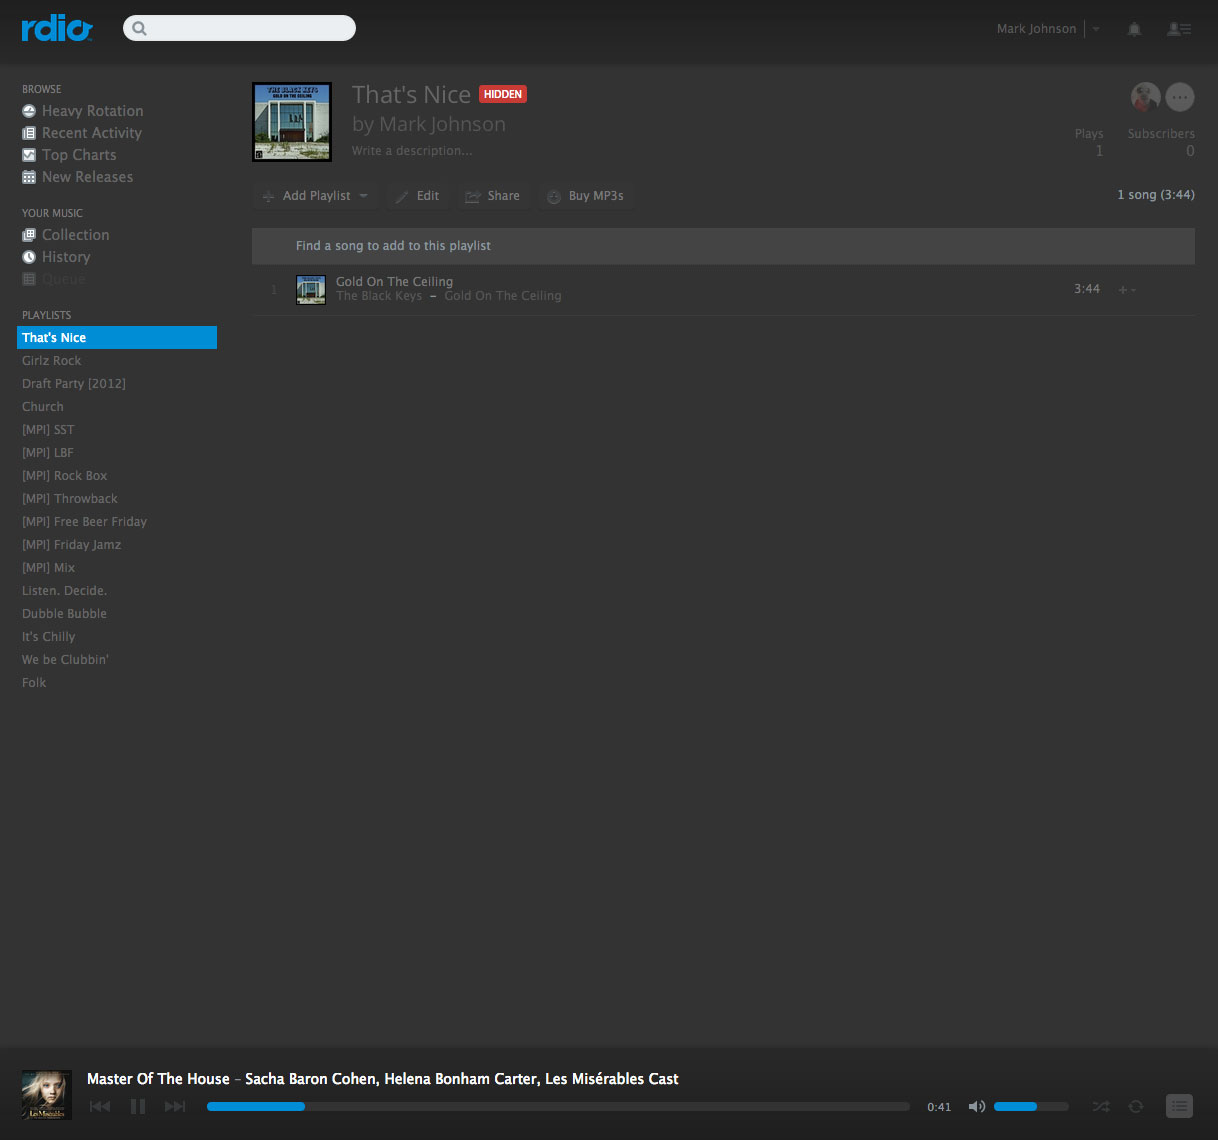Open the play queue button
The height and width of the screenshot is (1140, 1218).
pyautogui.click(x=1180, y=1106)
